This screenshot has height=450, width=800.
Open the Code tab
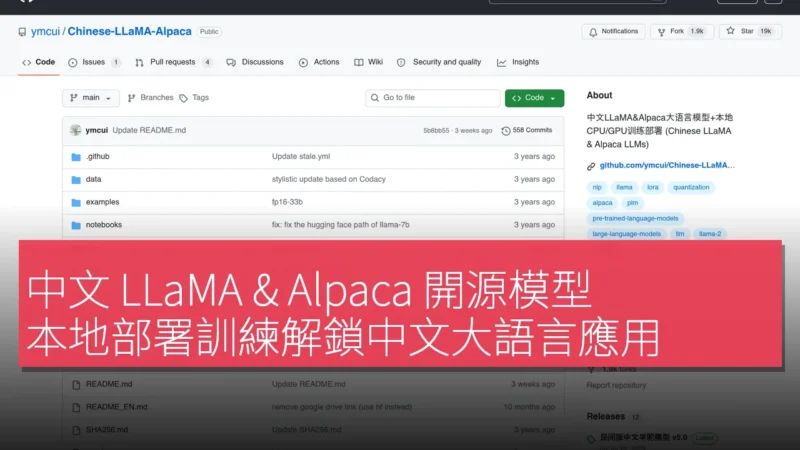(39, 62)
